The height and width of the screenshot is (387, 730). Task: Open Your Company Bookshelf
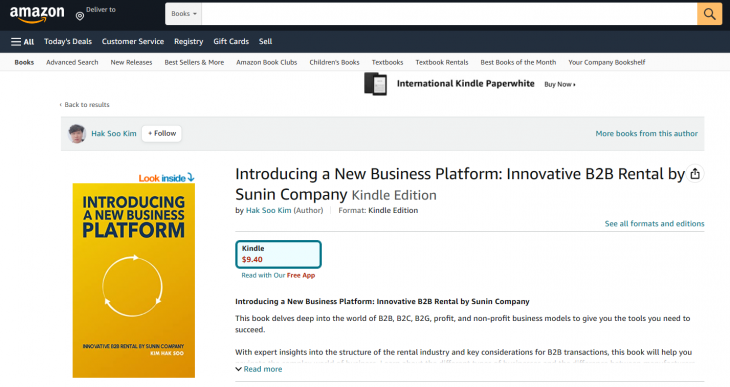coord(607,62)
